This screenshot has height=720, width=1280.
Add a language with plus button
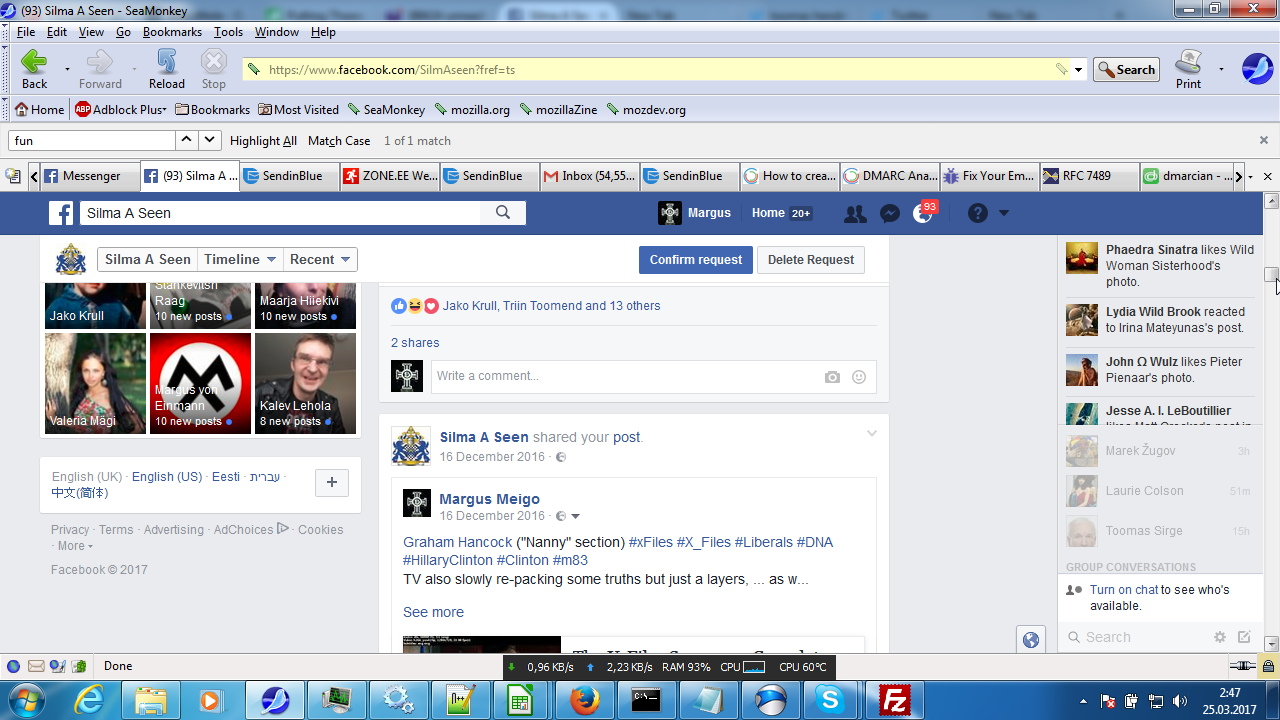[x=332, y=483]
